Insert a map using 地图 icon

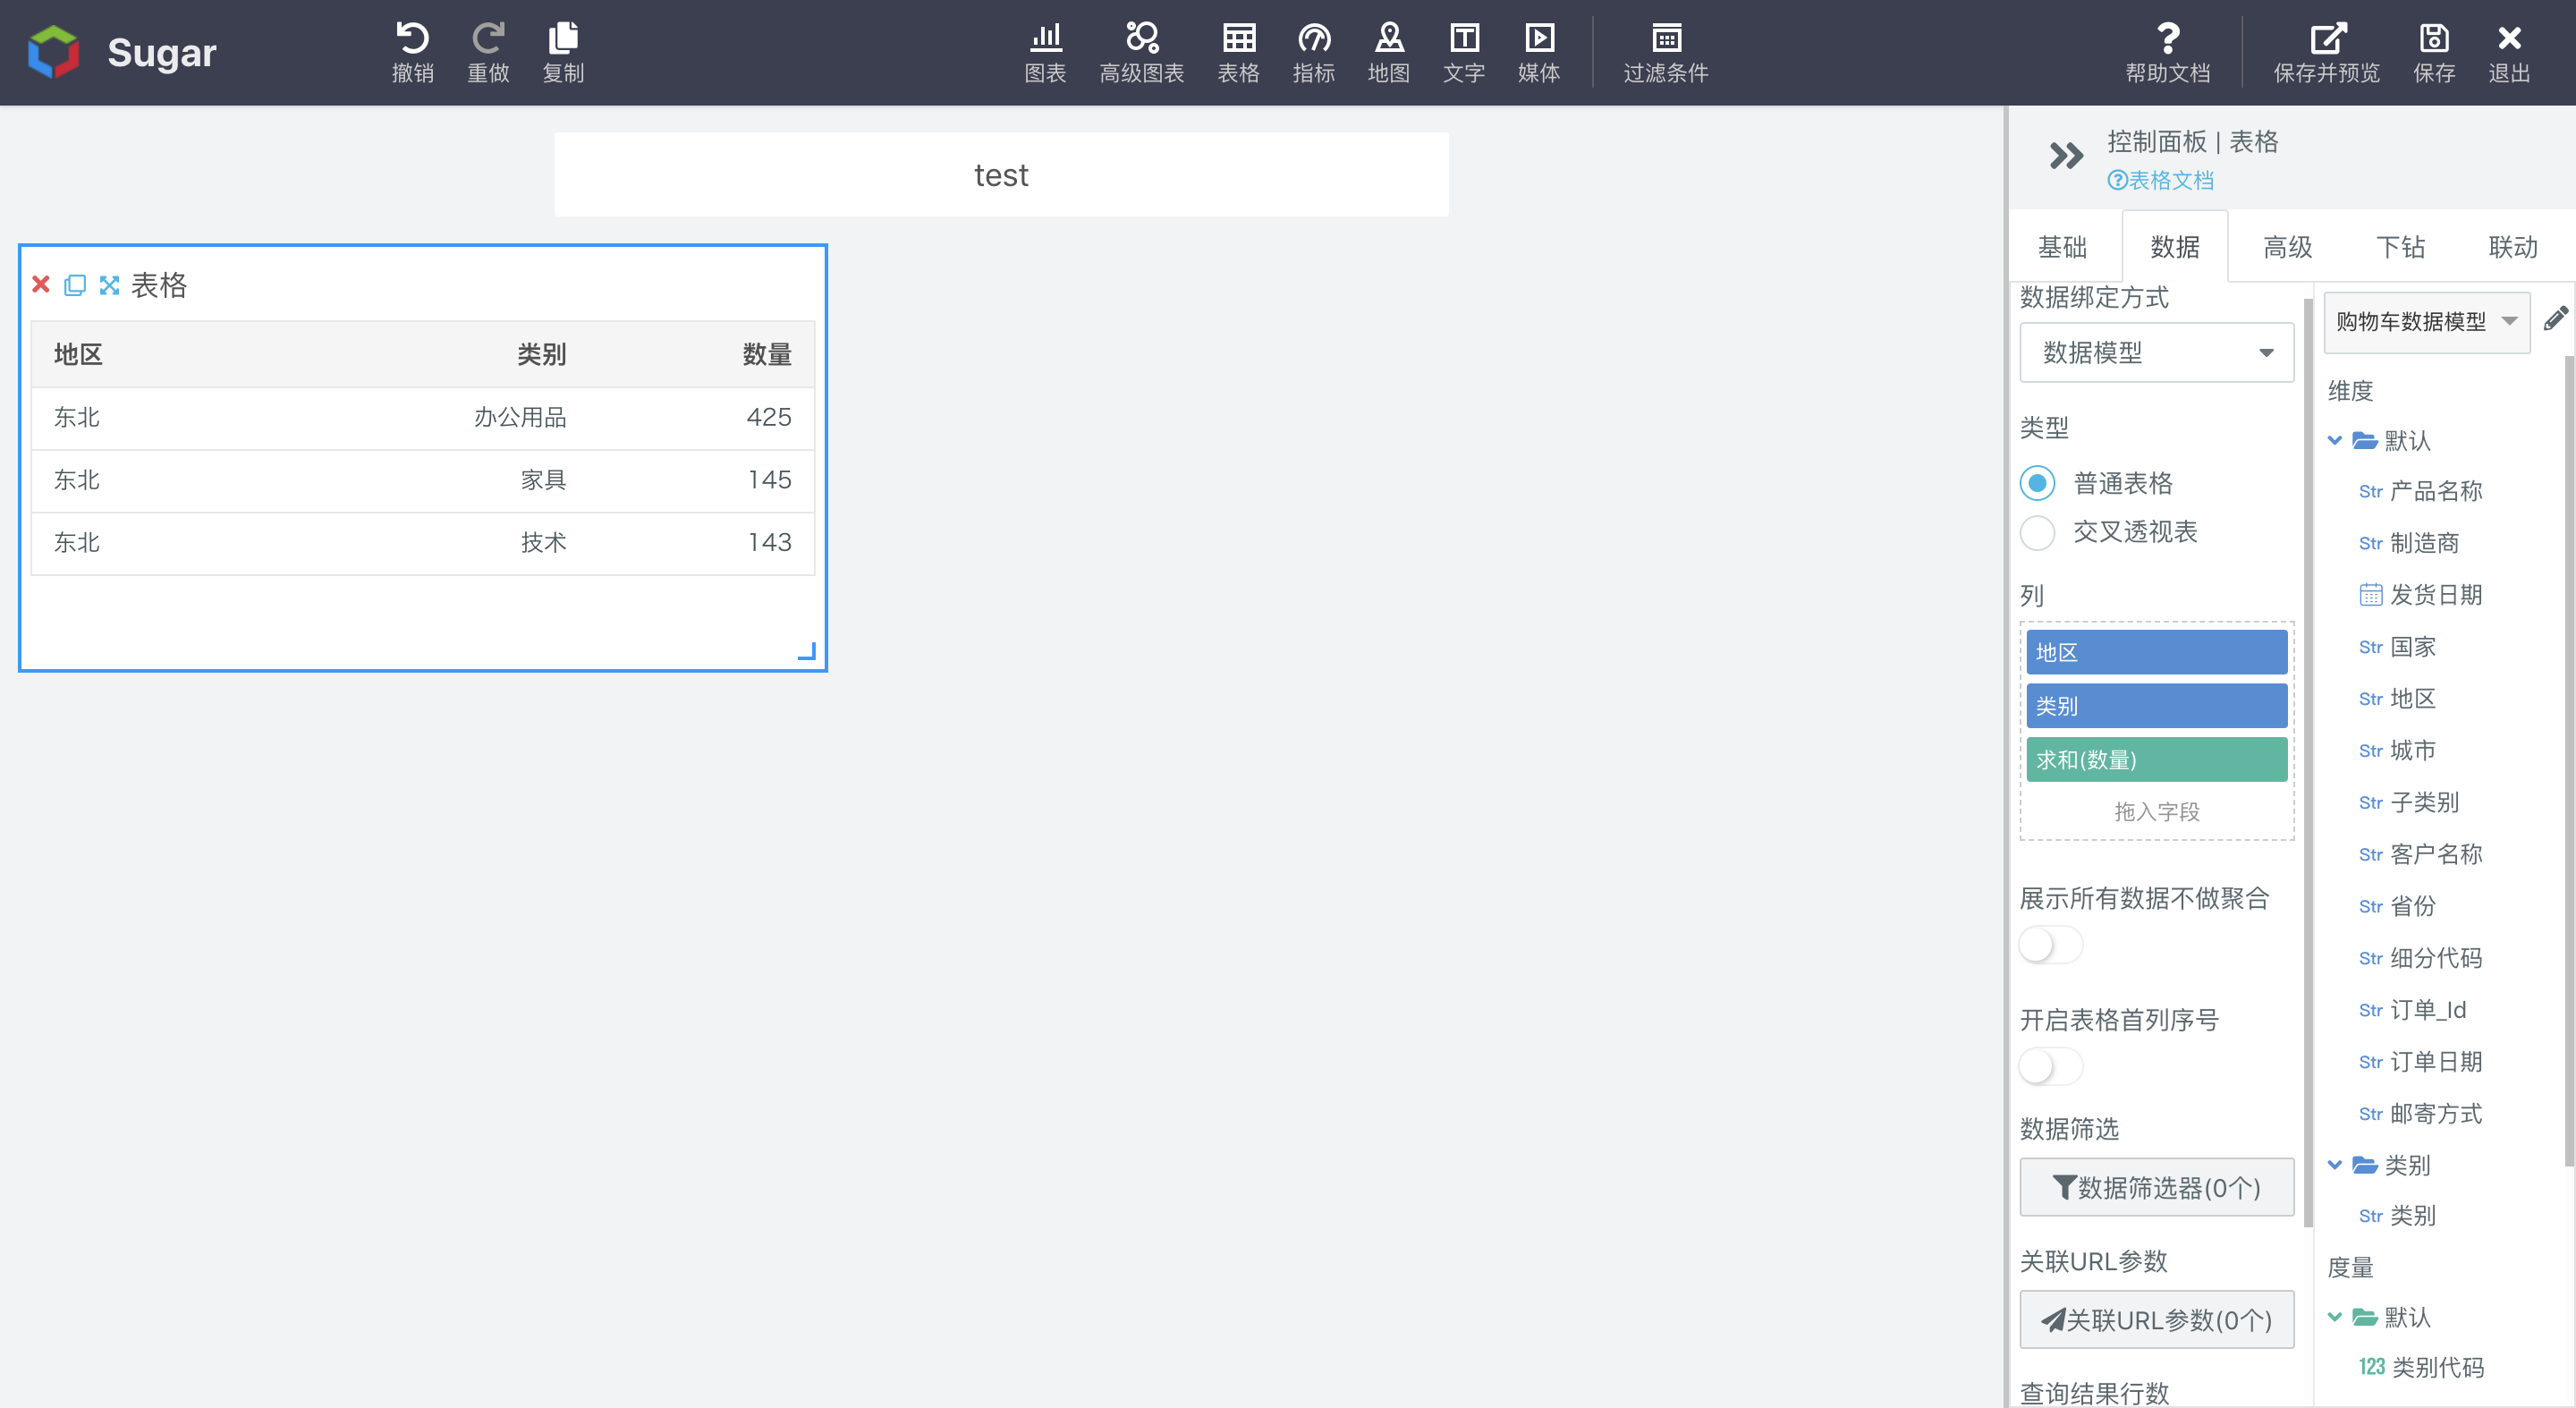pos(1389,38)
